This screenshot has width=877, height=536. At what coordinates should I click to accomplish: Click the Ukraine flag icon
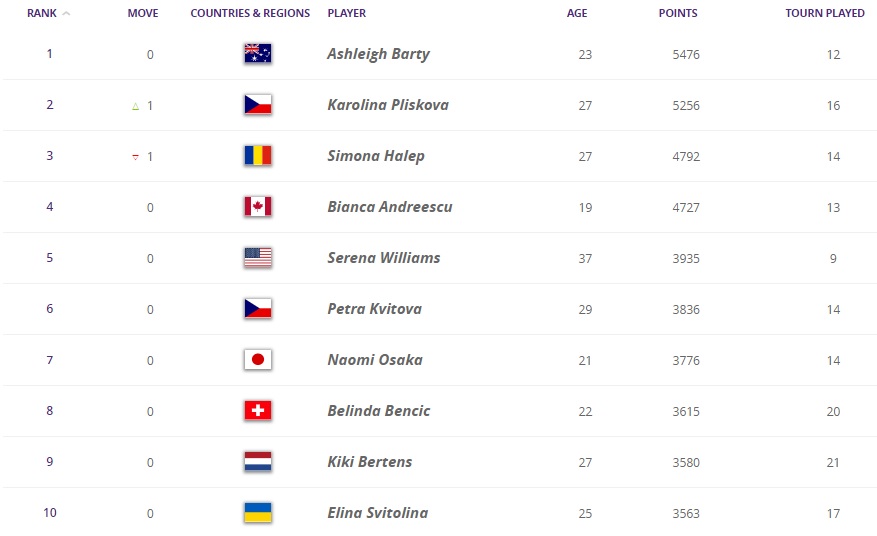point(258,513)
